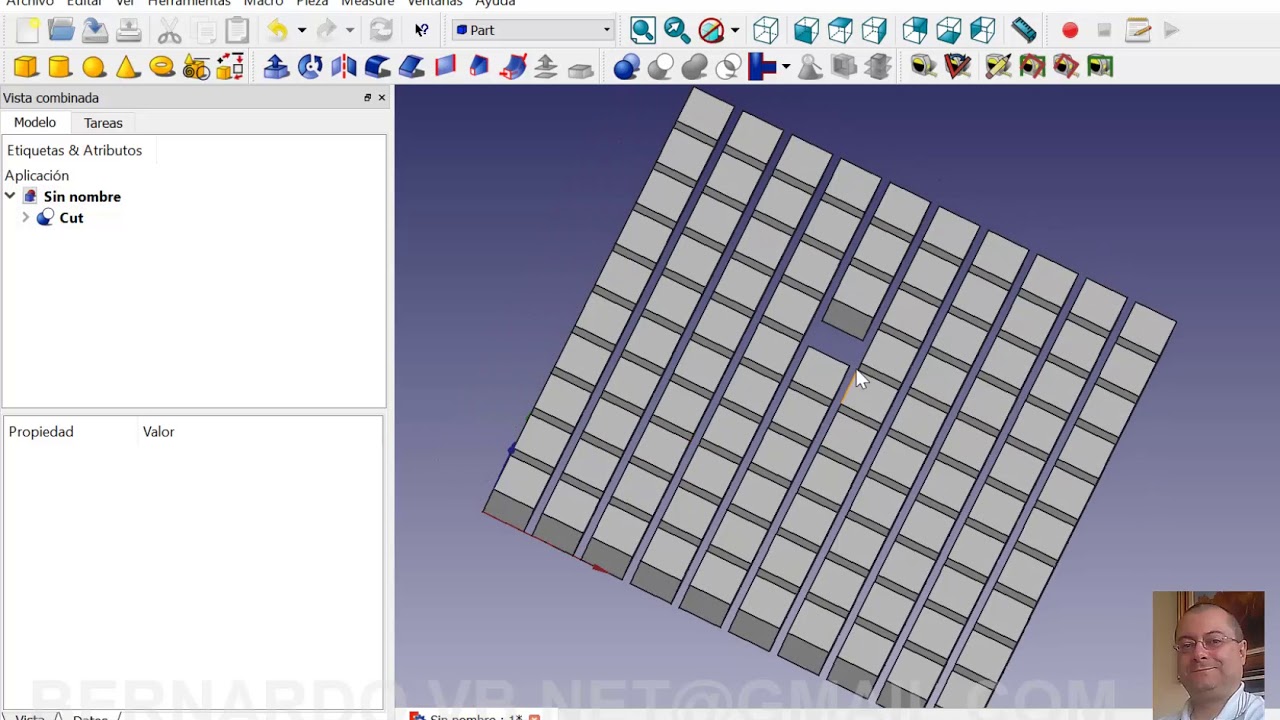Open the Shape builder tool
This screenshot has height=720, width=1280.
click(230, 67)
